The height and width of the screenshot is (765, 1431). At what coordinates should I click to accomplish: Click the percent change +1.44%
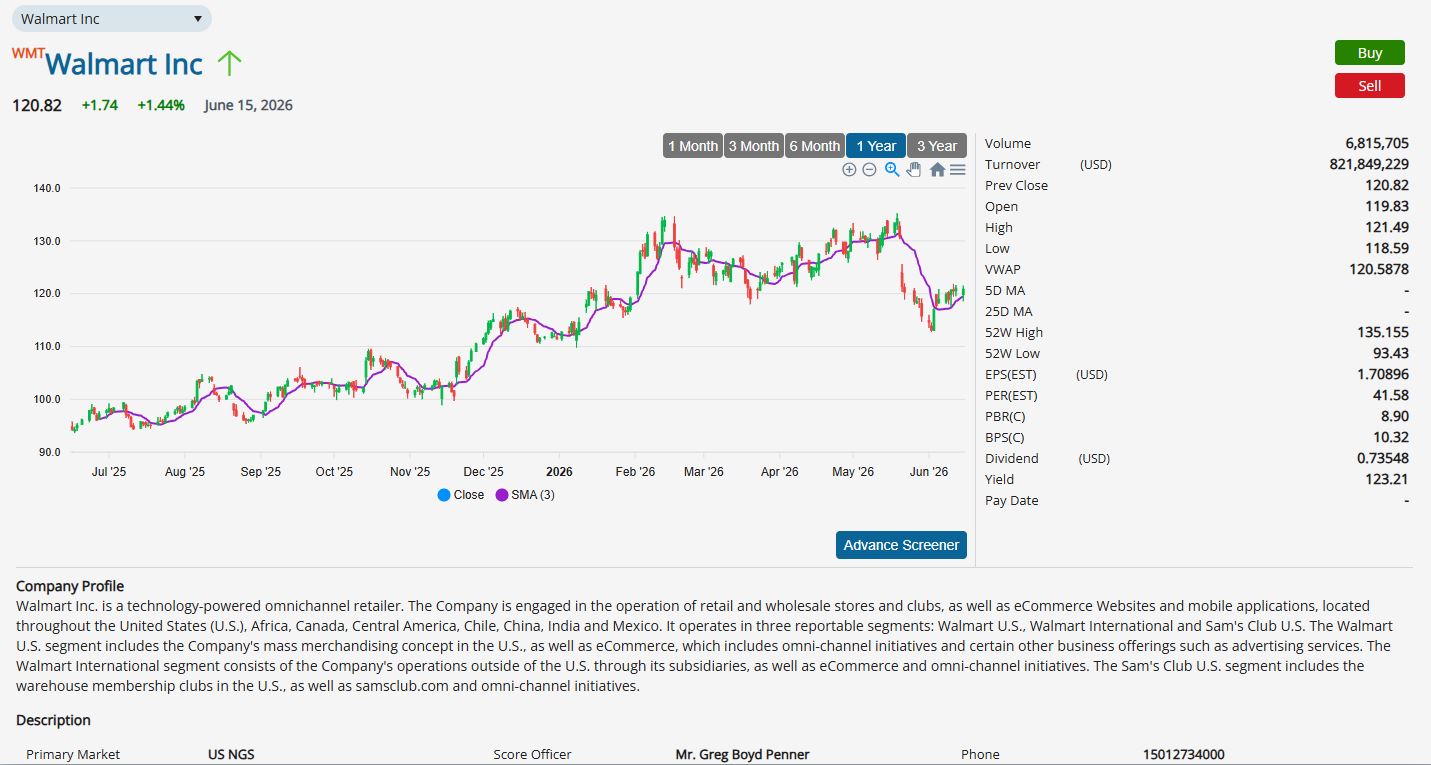coord(161,105)
